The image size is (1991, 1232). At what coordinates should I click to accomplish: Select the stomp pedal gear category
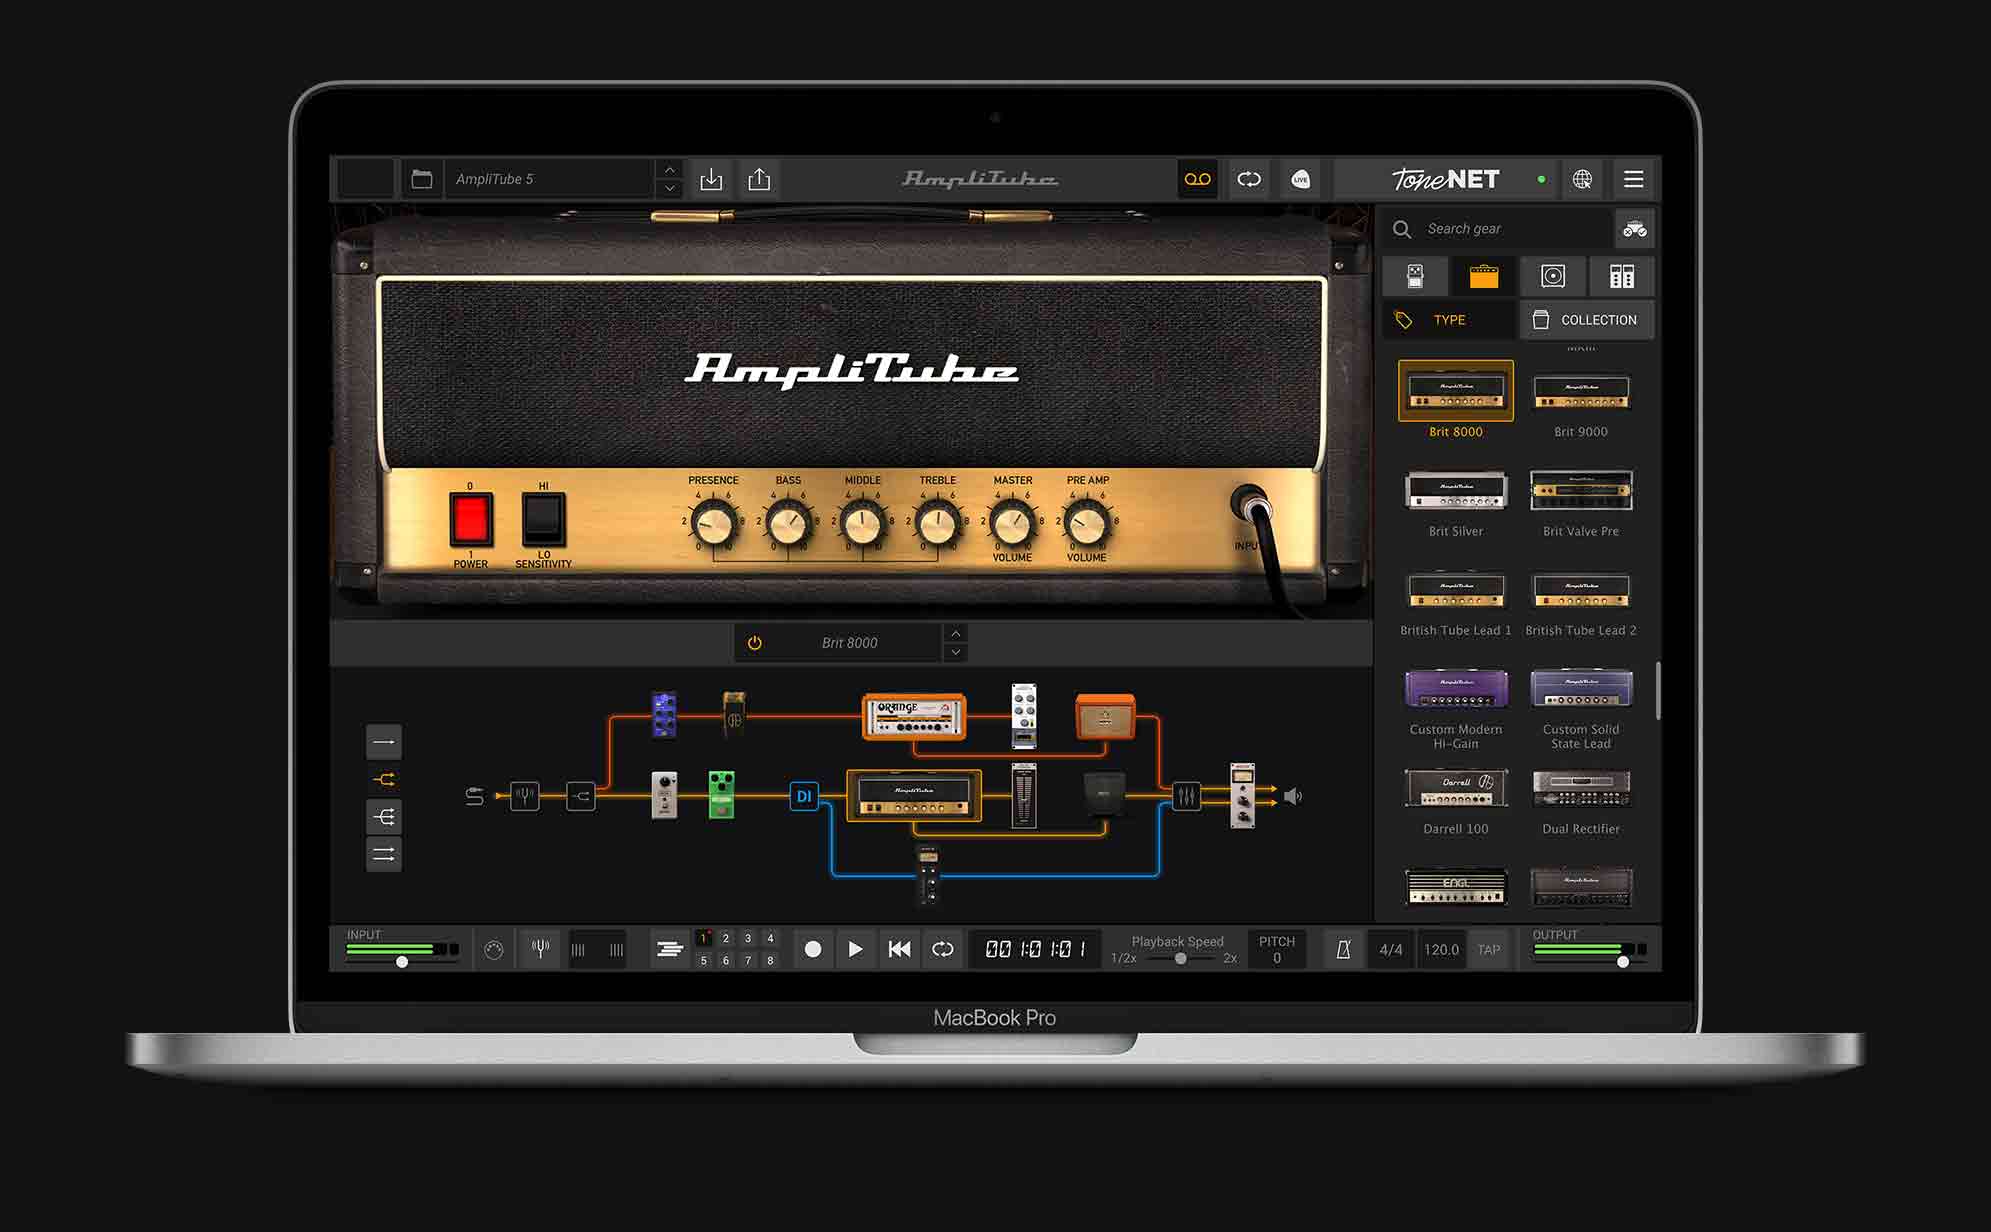(x=1415, y=276)
